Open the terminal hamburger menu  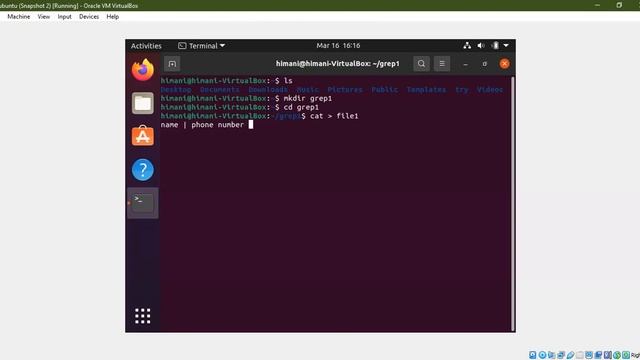point(442,64)
